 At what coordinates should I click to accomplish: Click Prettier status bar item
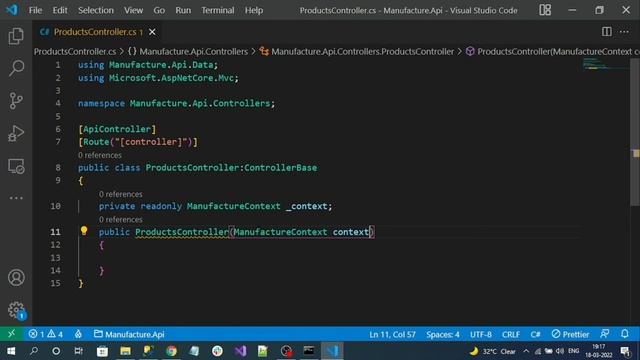point(570,334)
